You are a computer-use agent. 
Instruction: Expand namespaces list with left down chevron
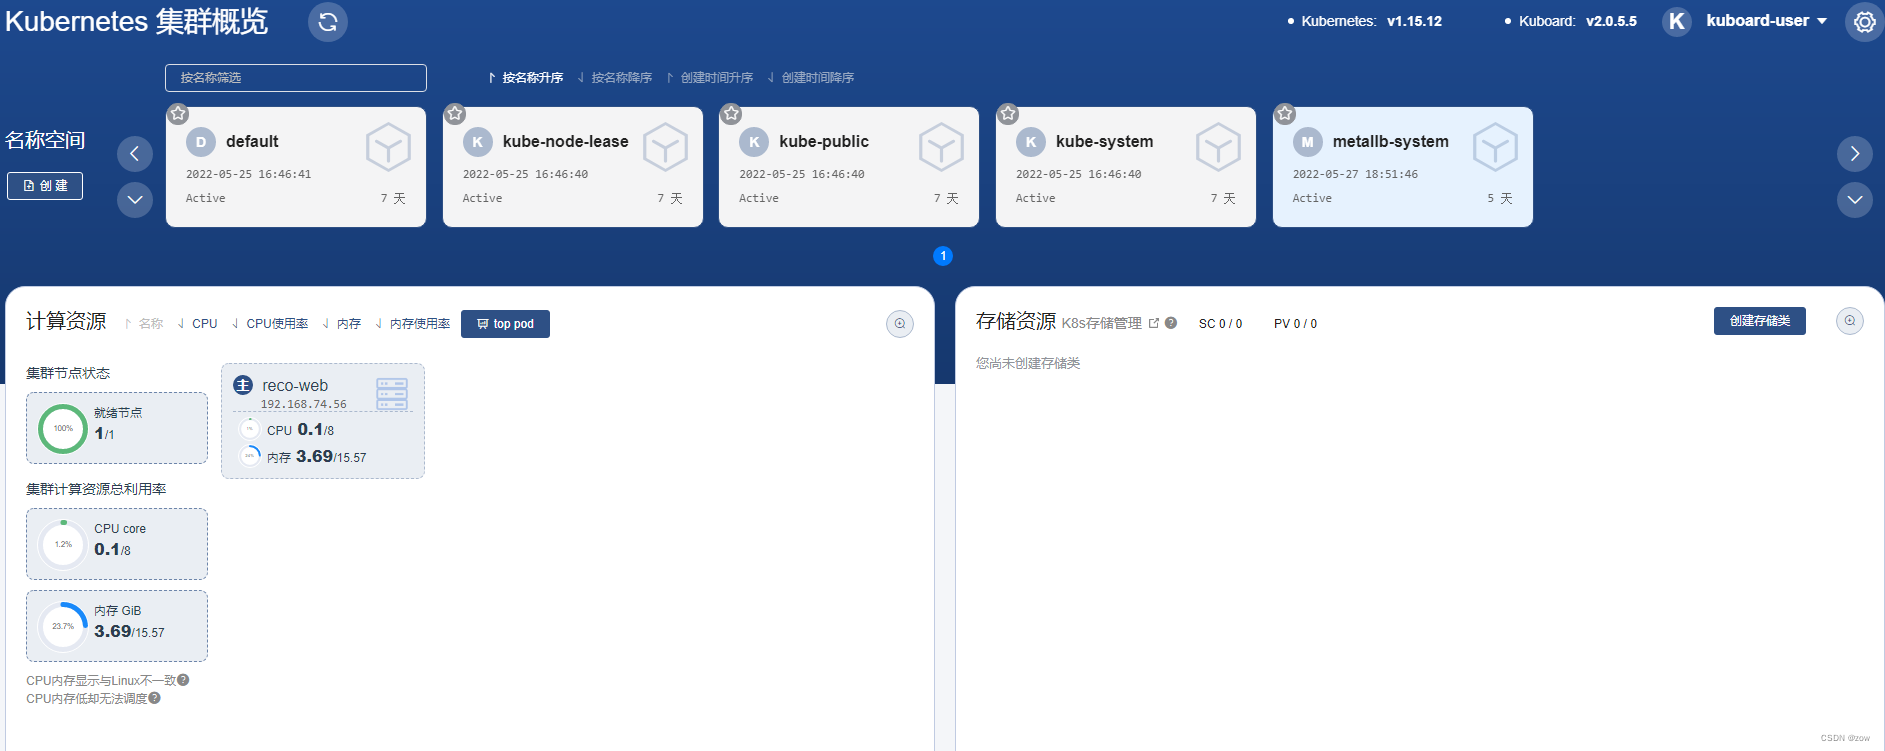(x=135, y=200)
